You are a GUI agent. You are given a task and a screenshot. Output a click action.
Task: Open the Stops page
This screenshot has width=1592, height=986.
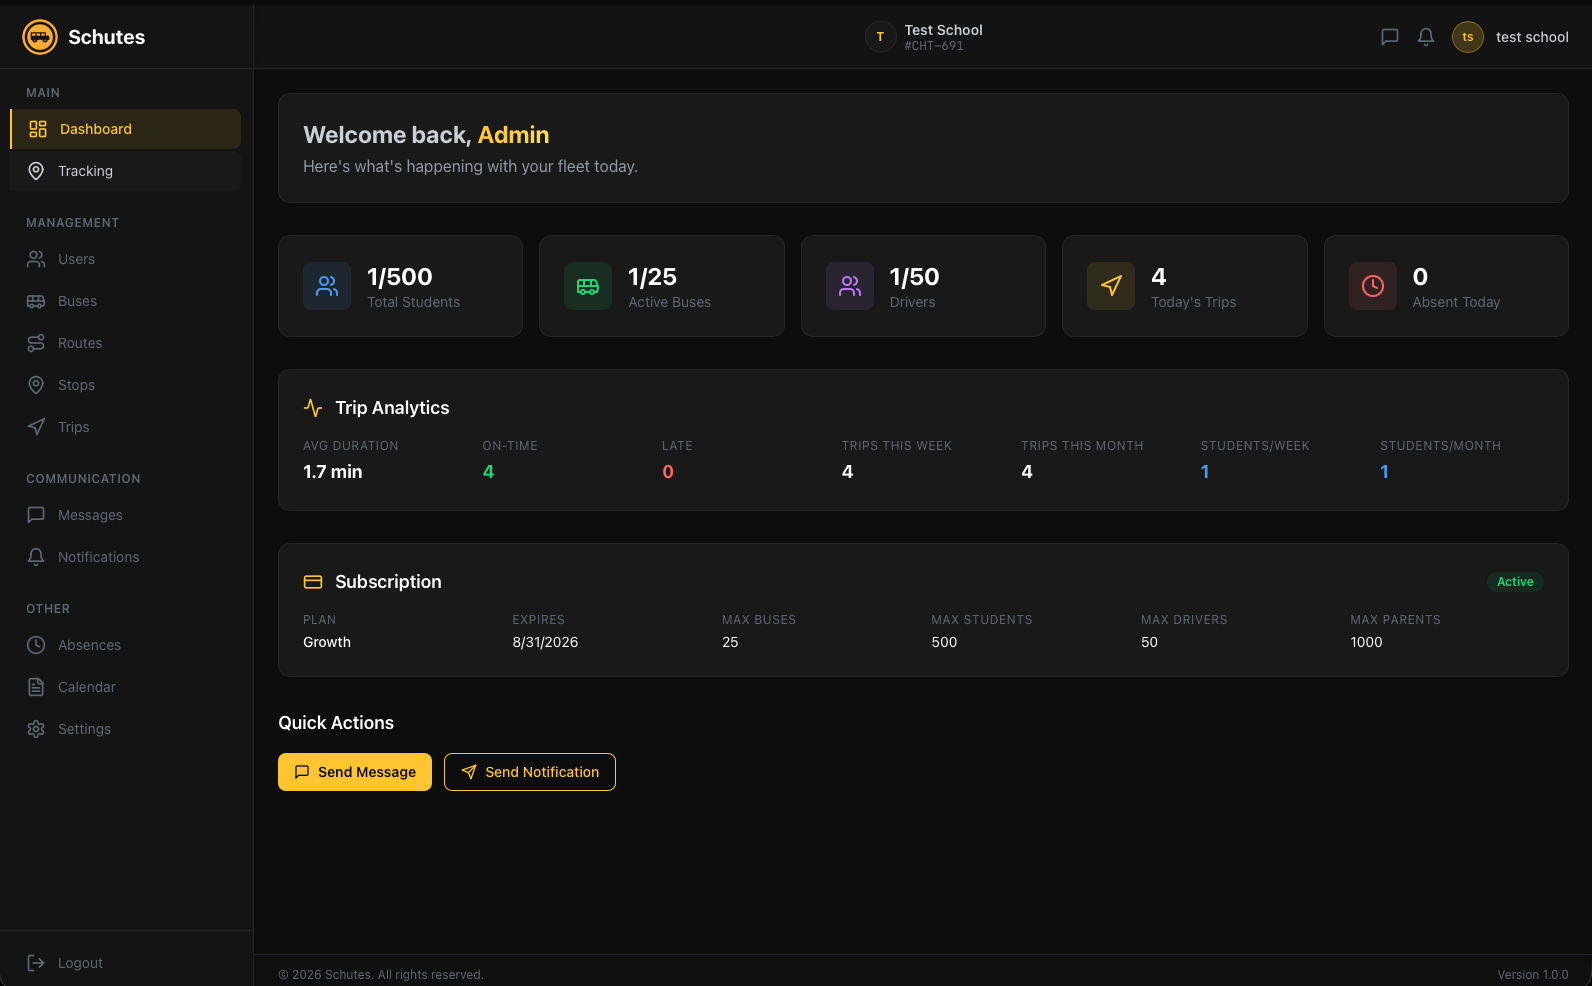(126, 385)
